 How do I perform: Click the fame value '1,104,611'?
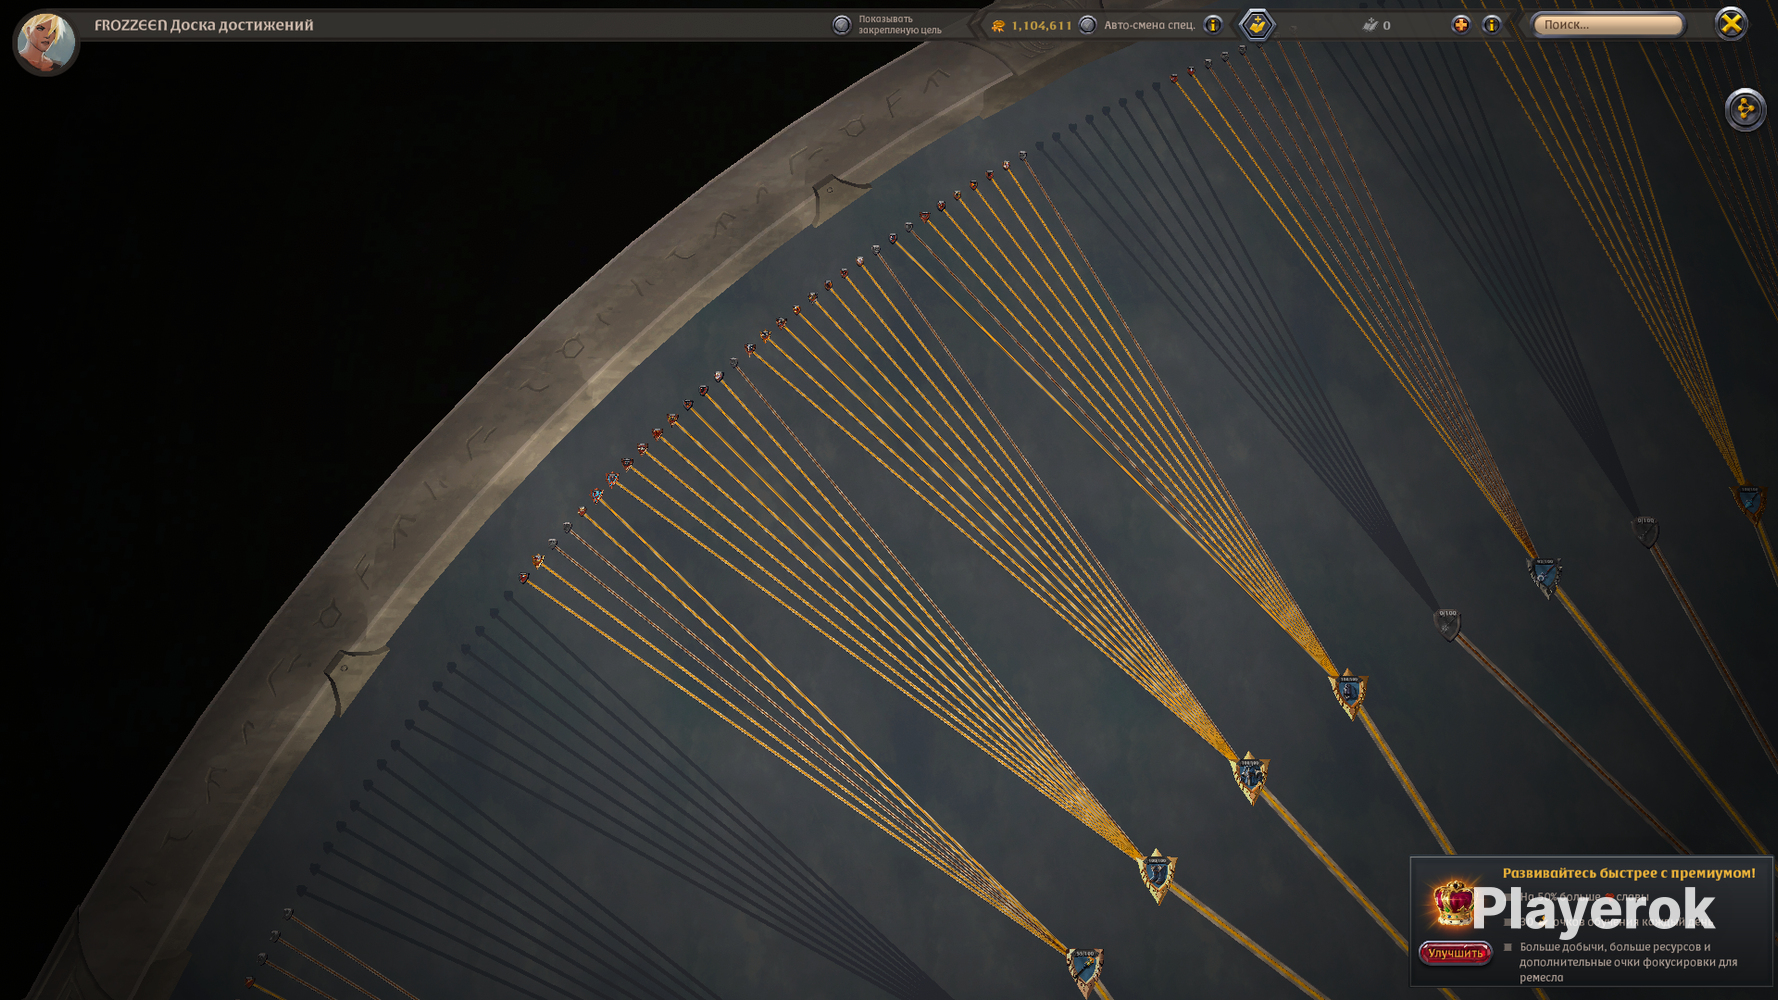1041,26
